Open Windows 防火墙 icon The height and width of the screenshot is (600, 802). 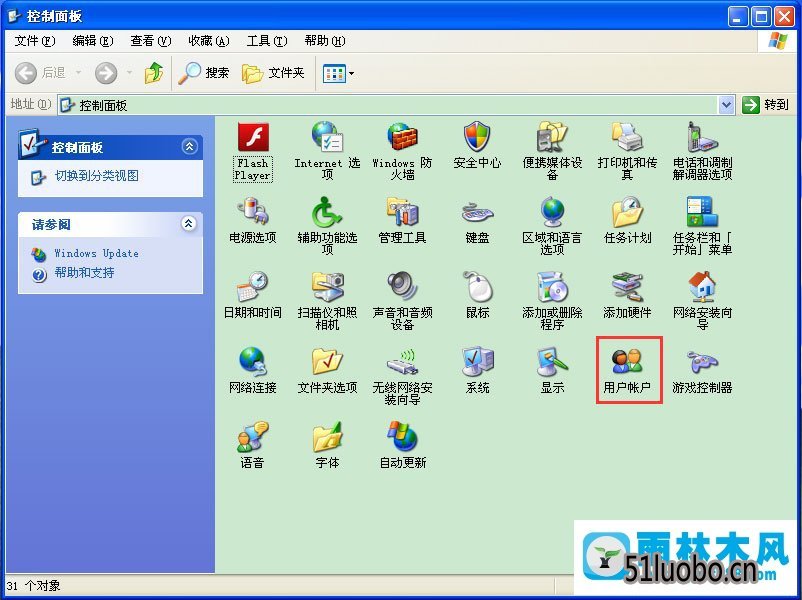click(x=403, y=151)
